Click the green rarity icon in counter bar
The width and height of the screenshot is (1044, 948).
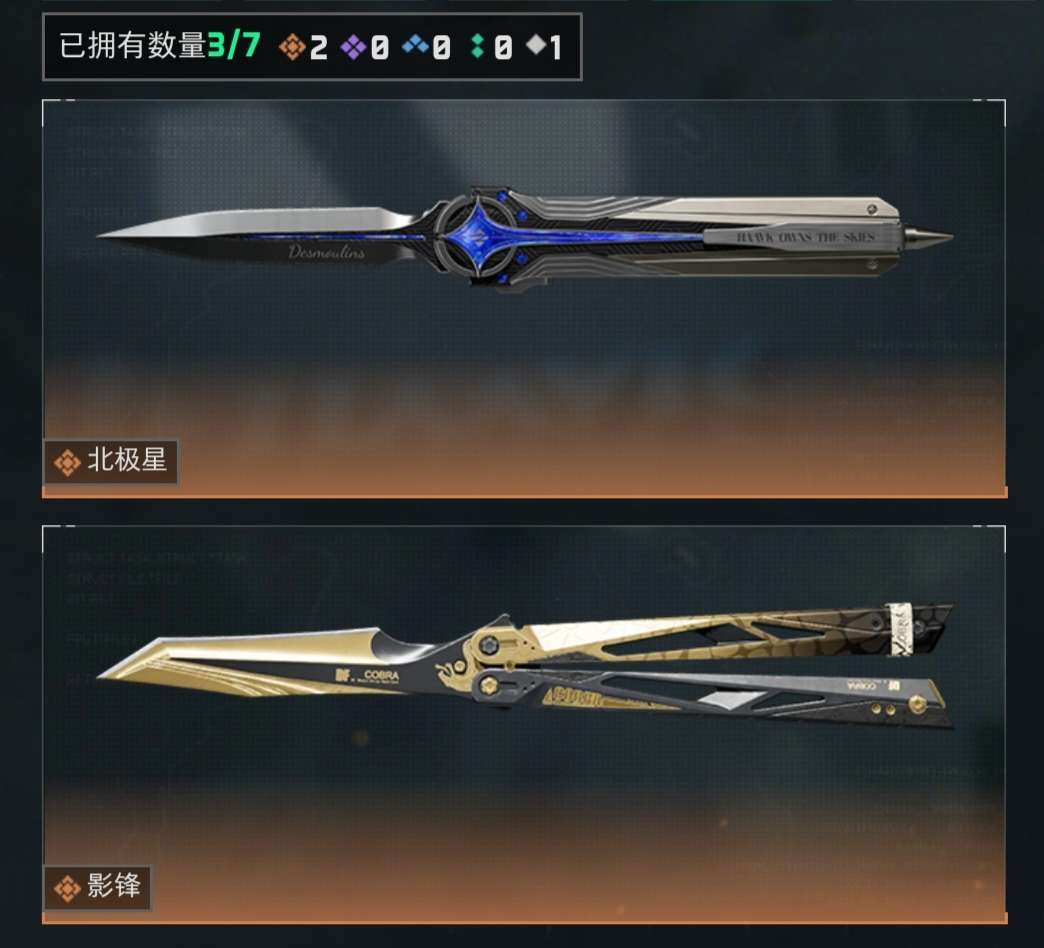point(477,47)
